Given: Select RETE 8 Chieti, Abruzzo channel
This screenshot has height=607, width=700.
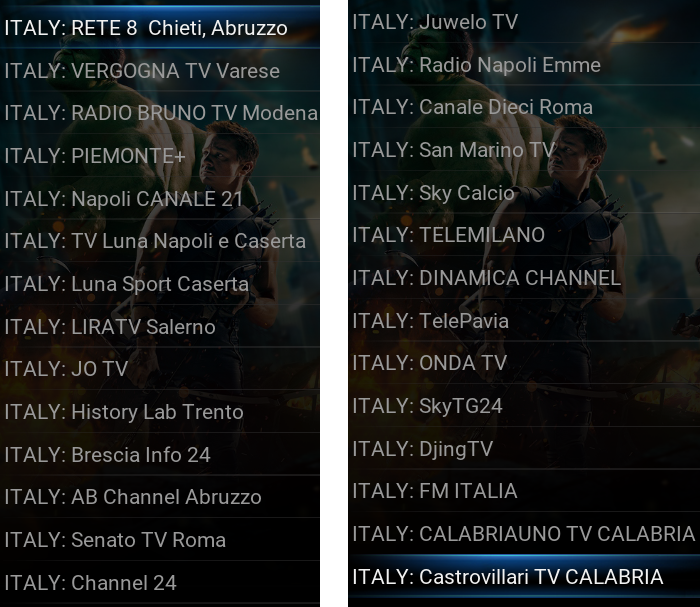Looking at the screenshot, I should (159, 28).
